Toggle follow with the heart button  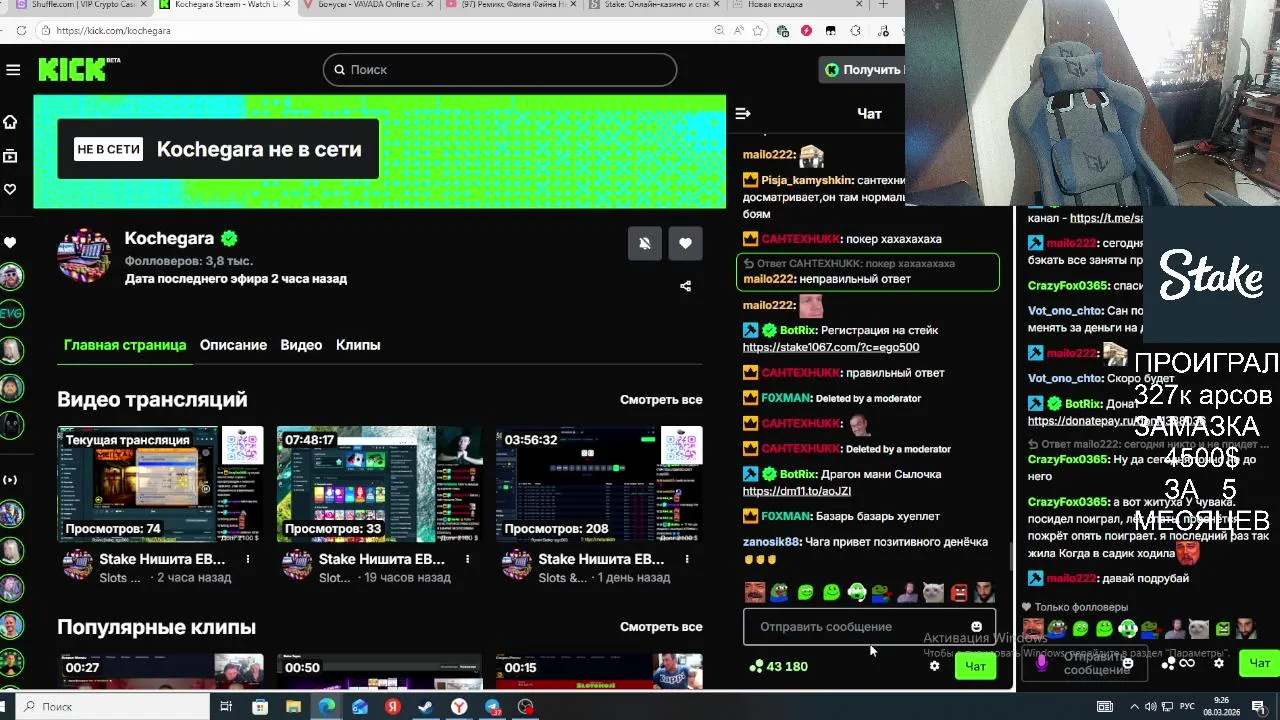click(685, 243)
